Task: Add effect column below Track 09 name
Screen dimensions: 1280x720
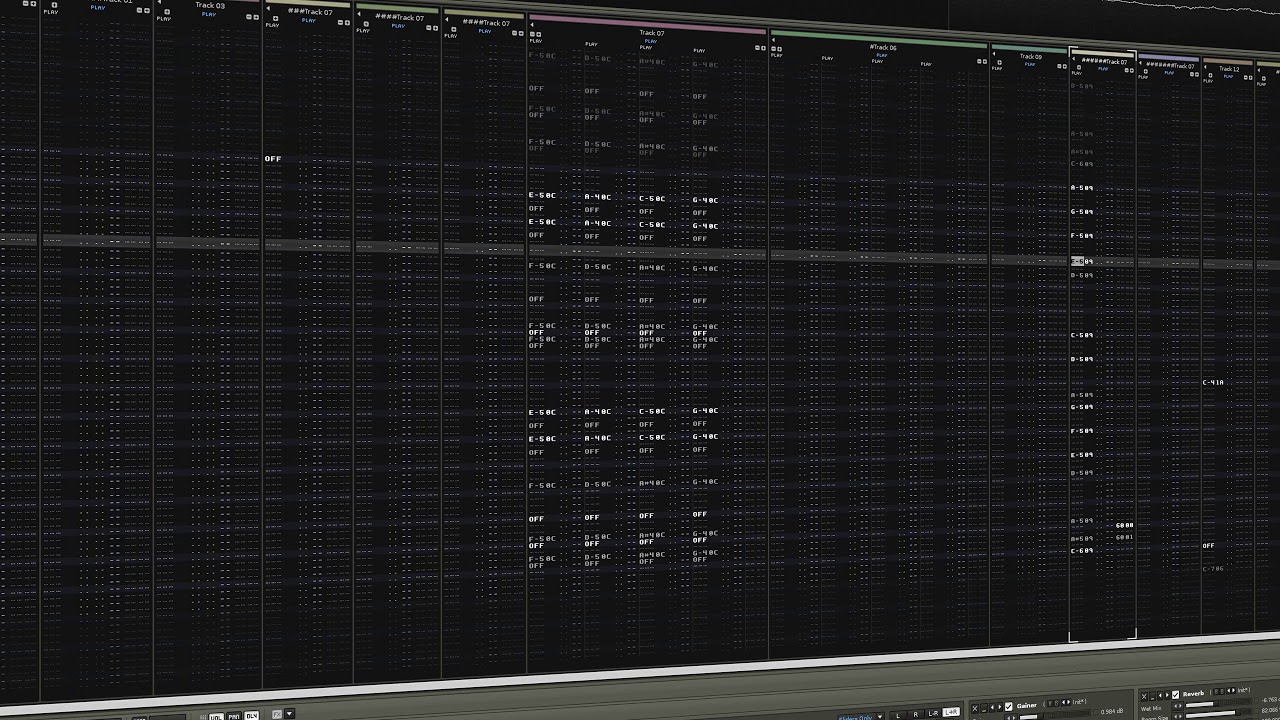Action: [x=999, y=62]
